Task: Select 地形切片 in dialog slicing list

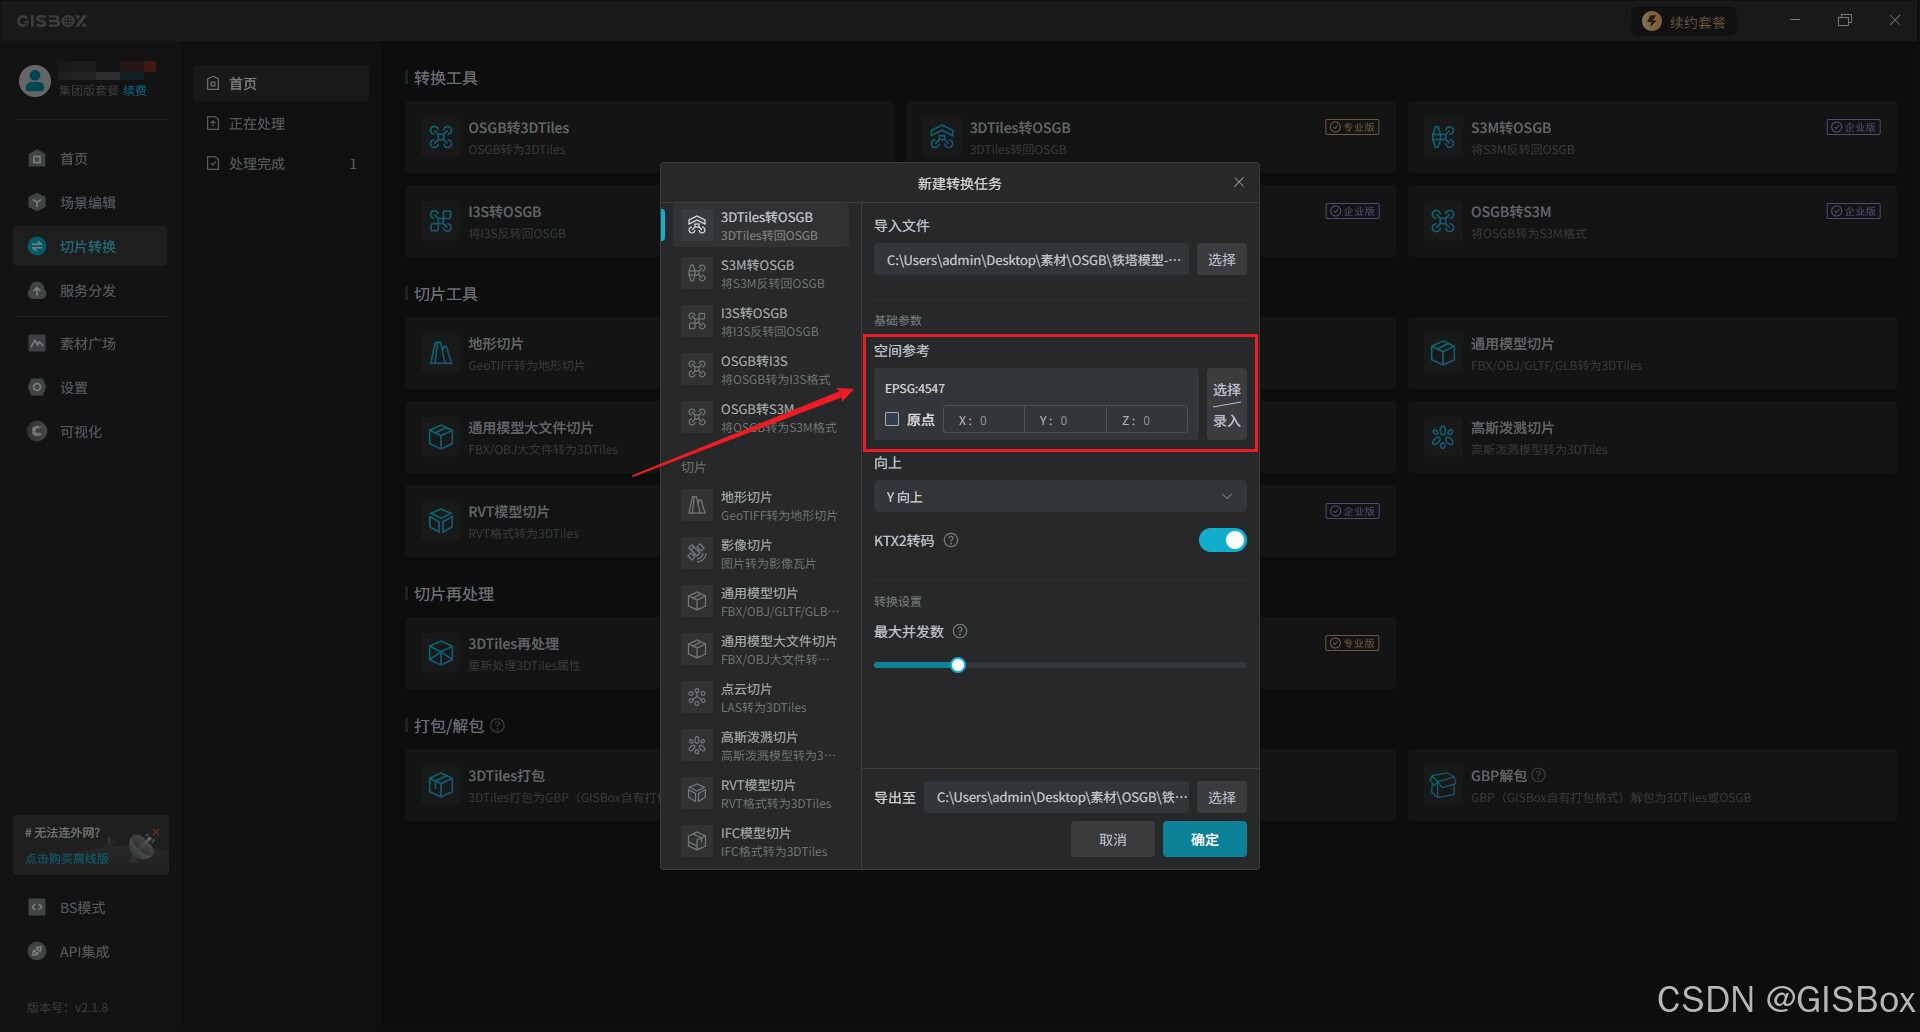Action: tap(761, 506)
